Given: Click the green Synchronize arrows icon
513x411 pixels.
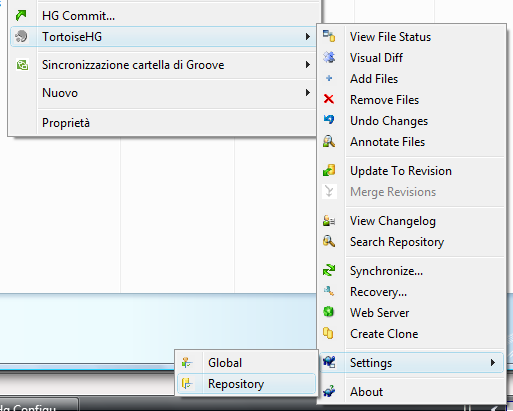Looking at the screenshot, I should tap(329, 270).
